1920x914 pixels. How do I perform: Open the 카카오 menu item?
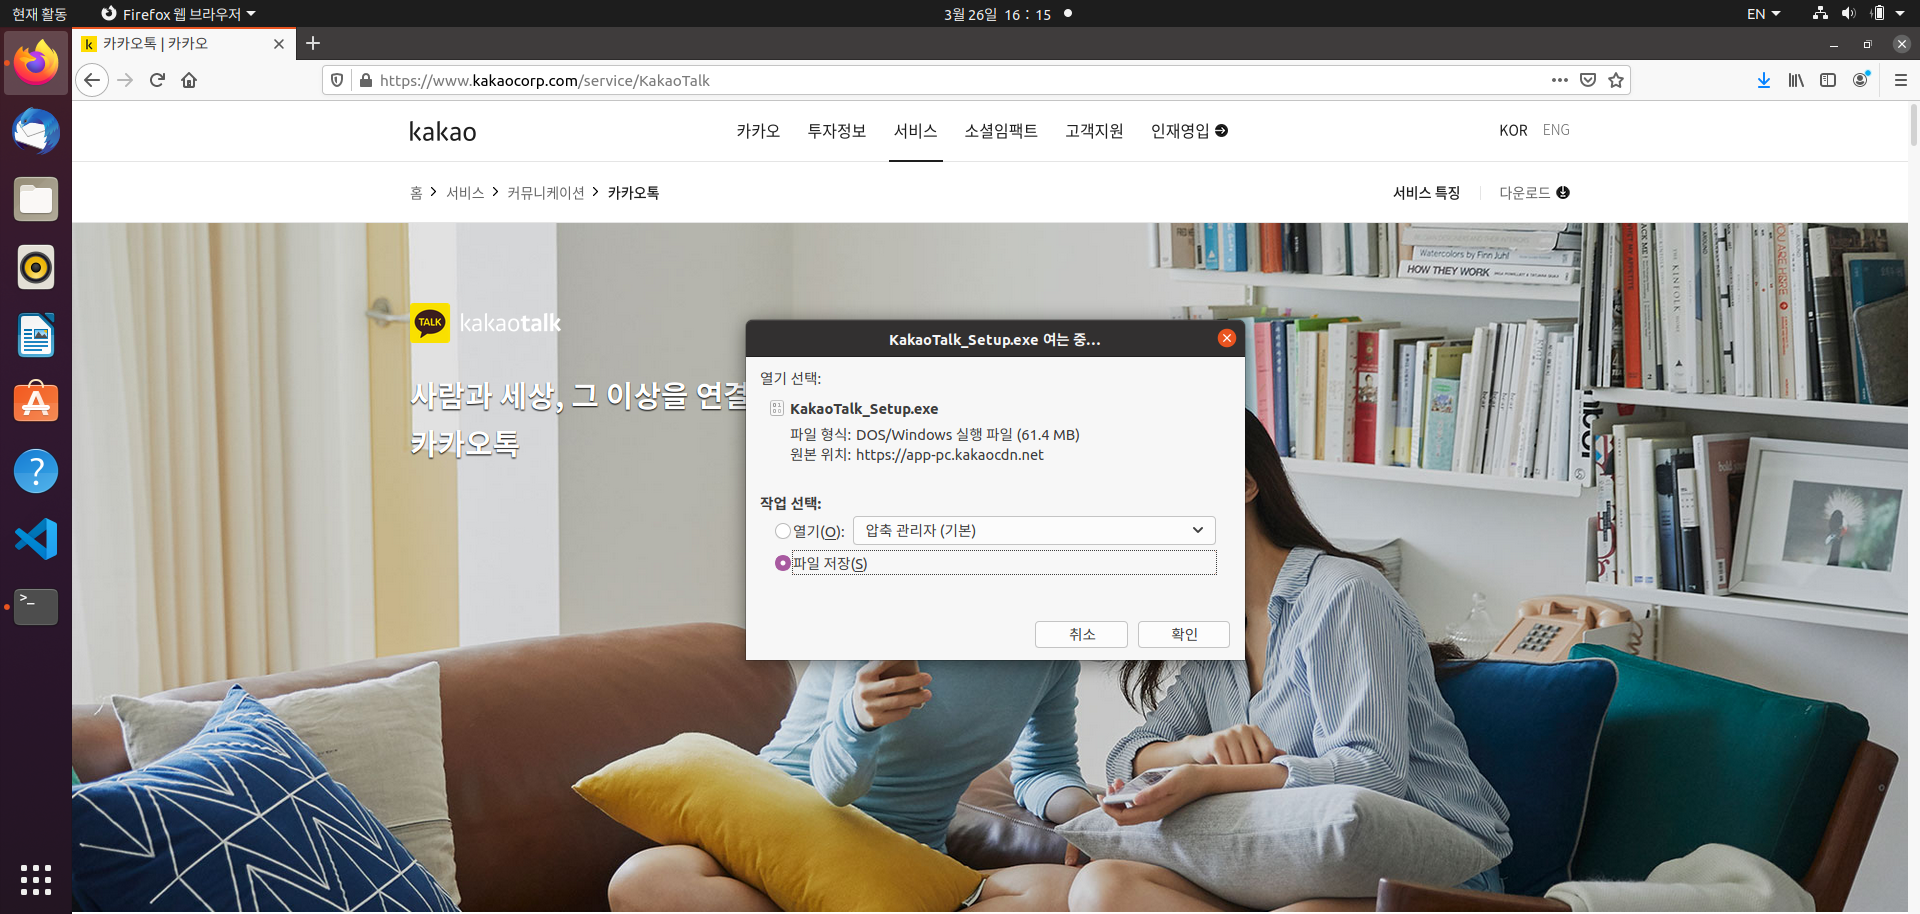point(758,131)
